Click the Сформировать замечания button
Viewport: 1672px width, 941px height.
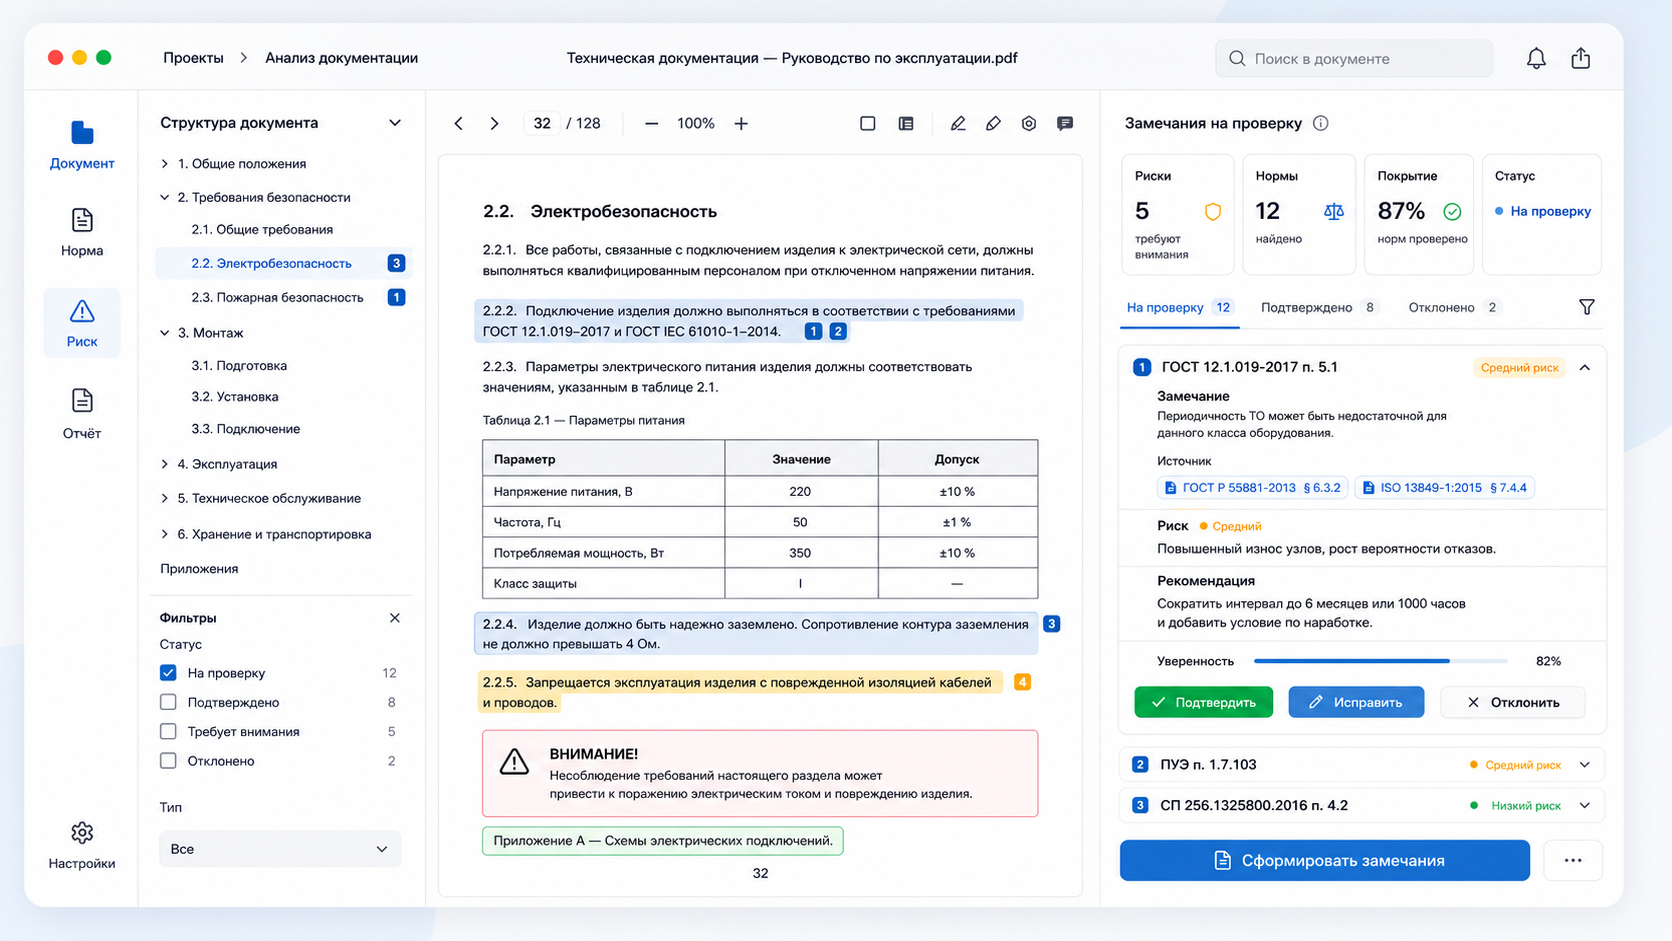pos(1324,860)
